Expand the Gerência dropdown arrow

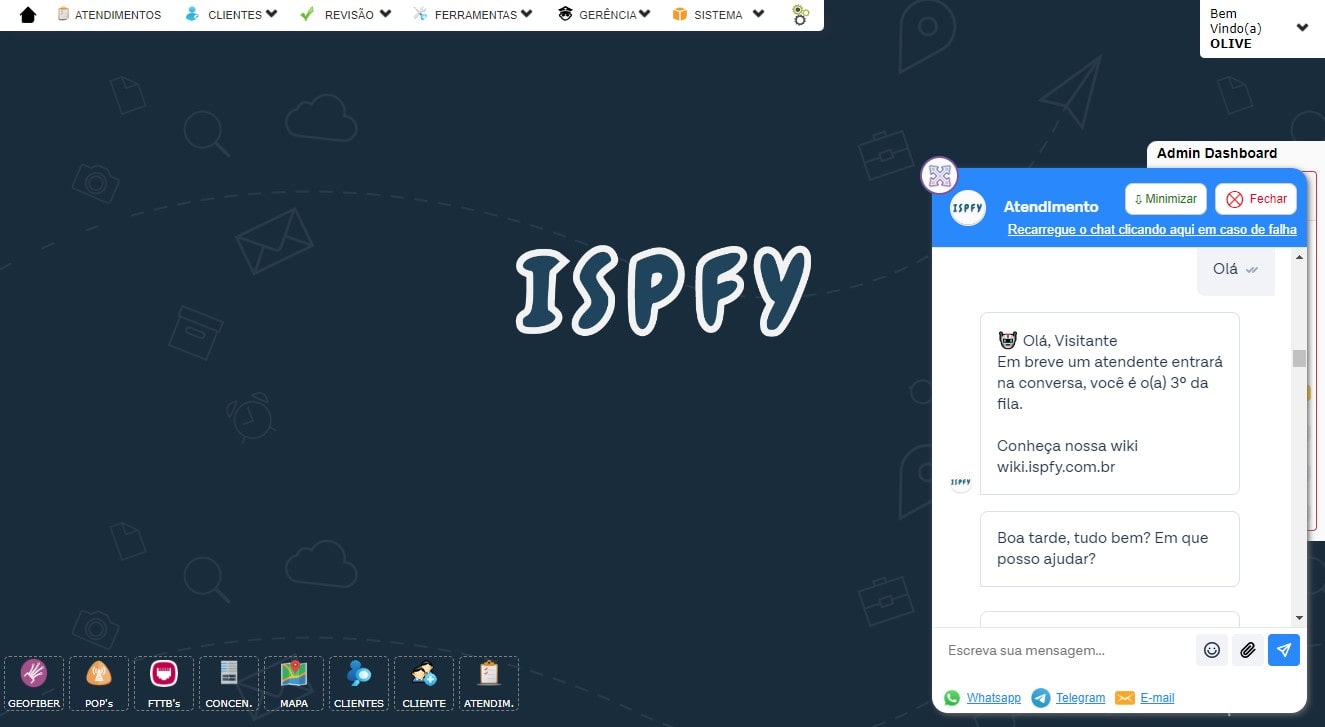point(644,14)
